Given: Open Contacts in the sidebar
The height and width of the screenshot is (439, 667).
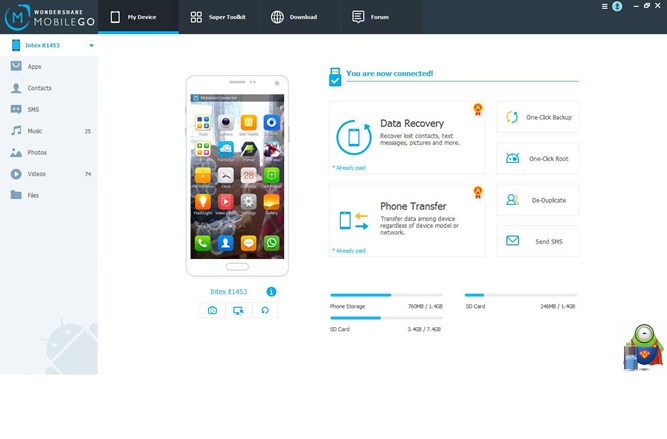Looking at the screenshot, I should pyautogui.click(x=49, y=88).
